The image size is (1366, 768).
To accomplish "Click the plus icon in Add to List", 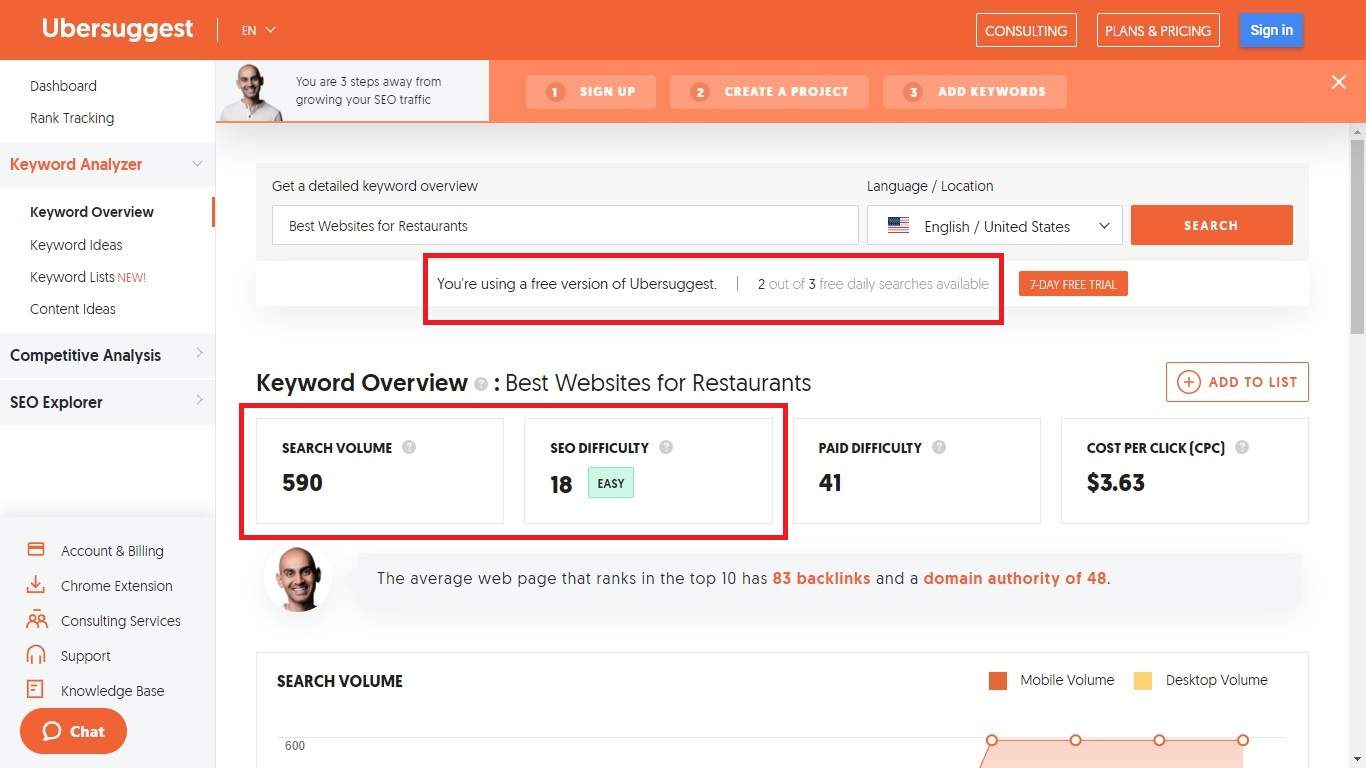I will coord(1188,382).
